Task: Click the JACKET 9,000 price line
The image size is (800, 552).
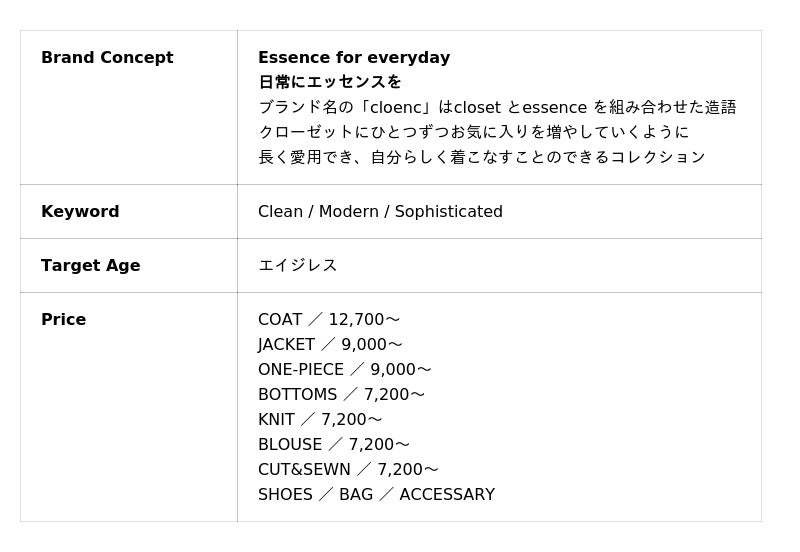Action: click(x=330, y=345)
